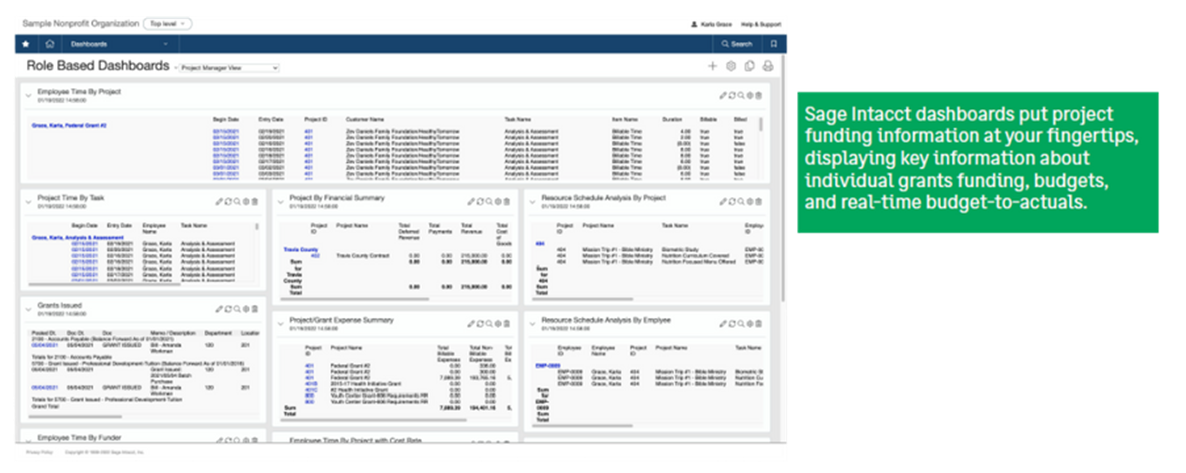Open the Top level entity dropdown

click(167, 24)
